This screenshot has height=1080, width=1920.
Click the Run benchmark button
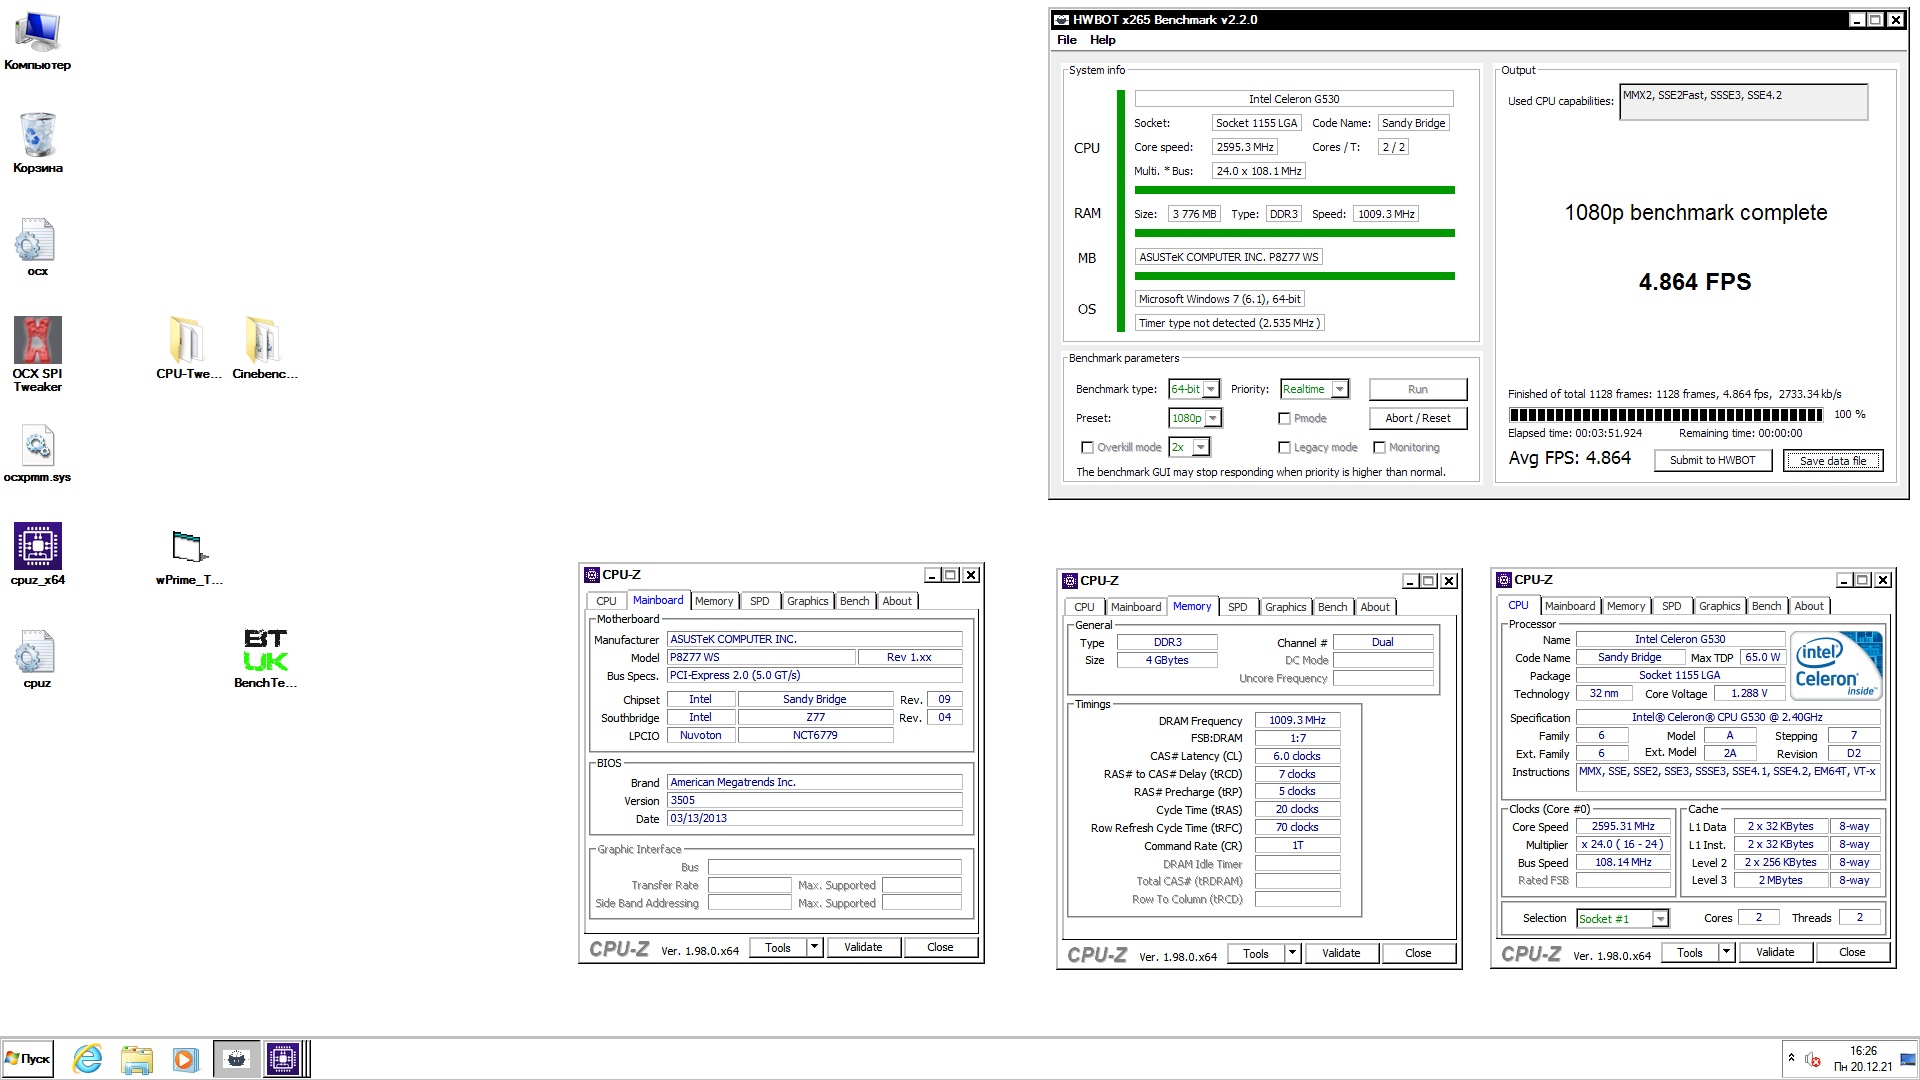tap(1417, 389)
